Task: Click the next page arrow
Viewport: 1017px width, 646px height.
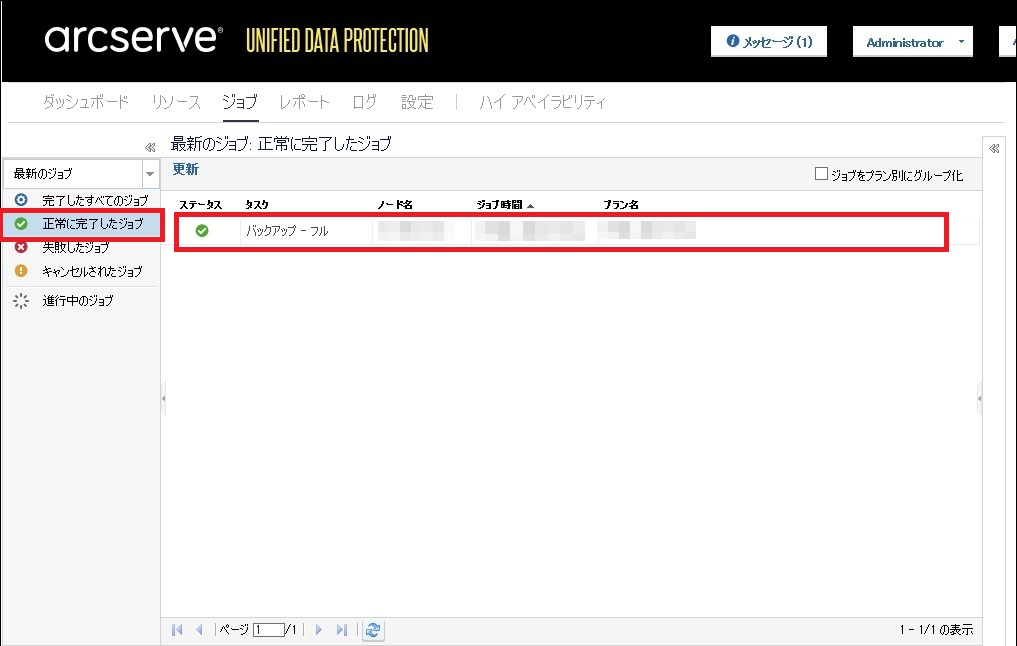Action: click(x=319, y=630)
